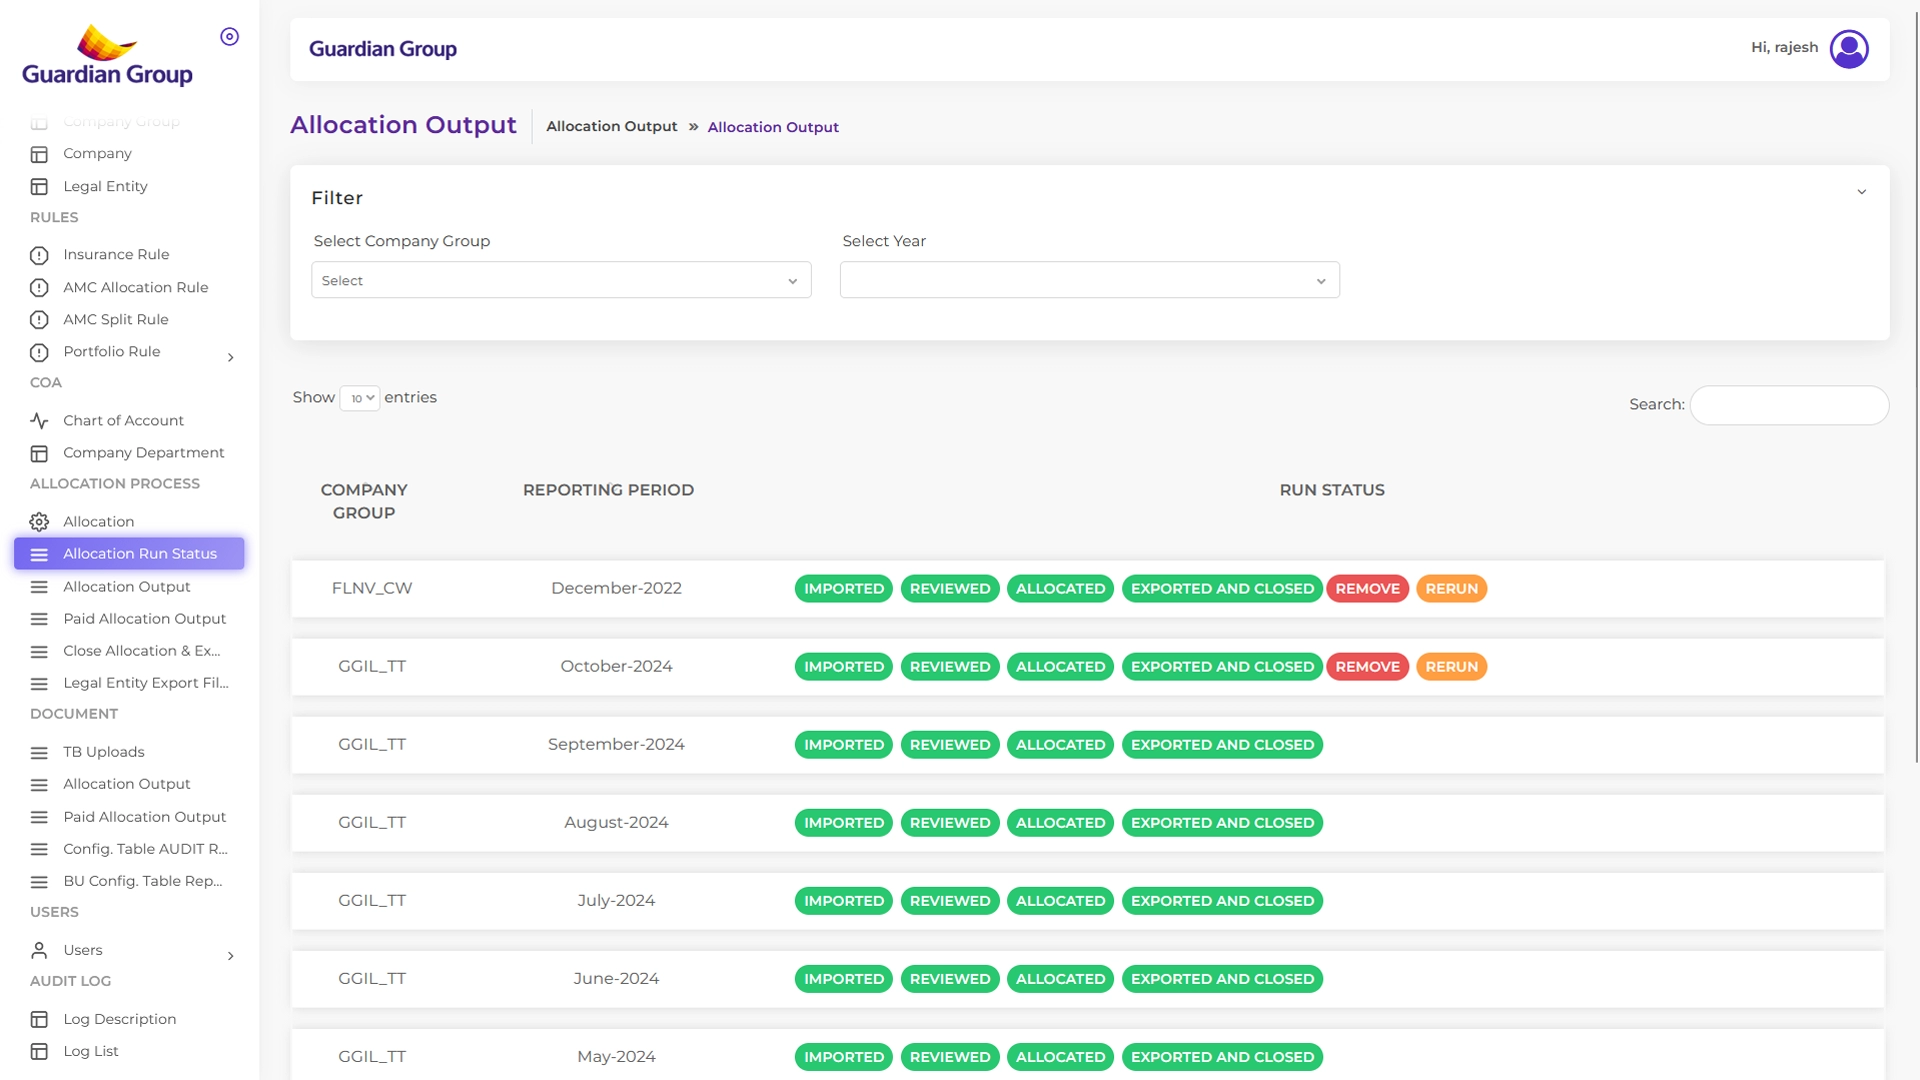Viewport: 1920px width, 1080px height.
Task: Open the Select Year dropdown
Action: (1089, 280)
